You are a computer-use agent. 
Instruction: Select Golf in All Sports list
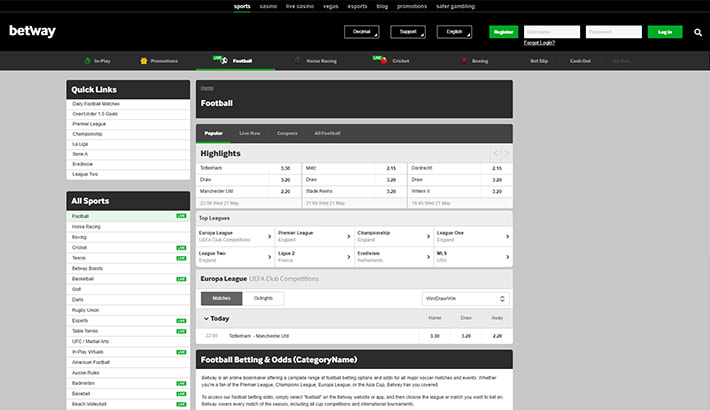[77, 289]
